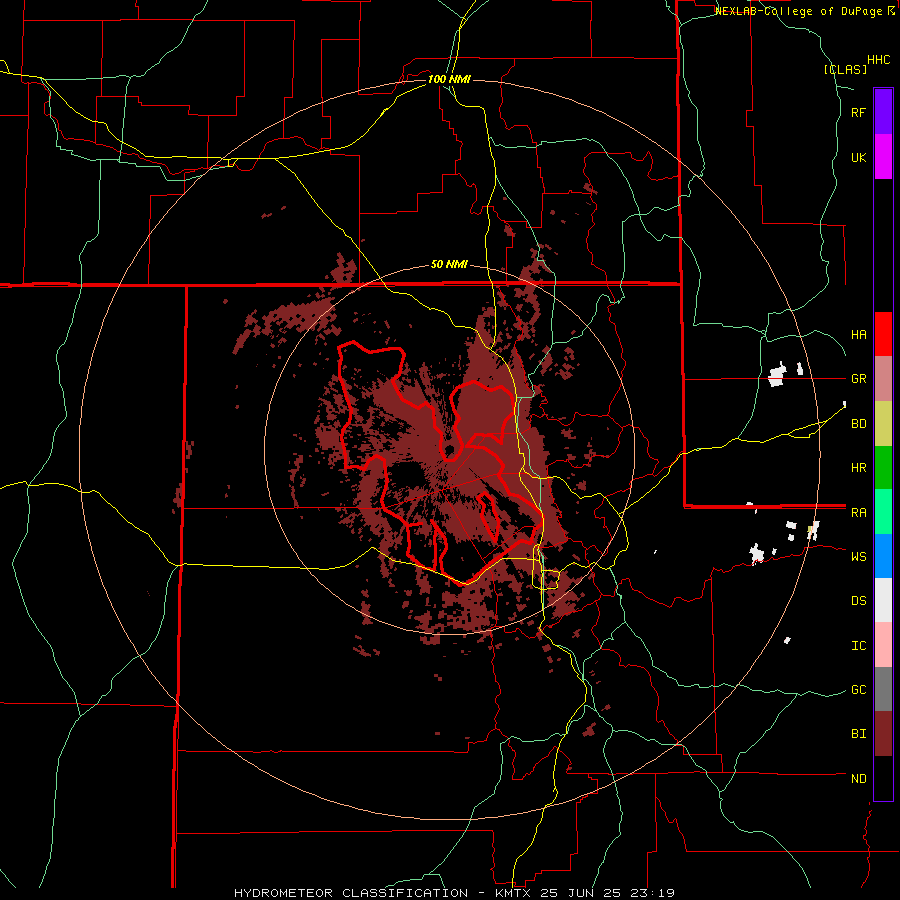Click the BD legend label
The width and height of the screenshot is (900, 900).
tap(858, 424)
